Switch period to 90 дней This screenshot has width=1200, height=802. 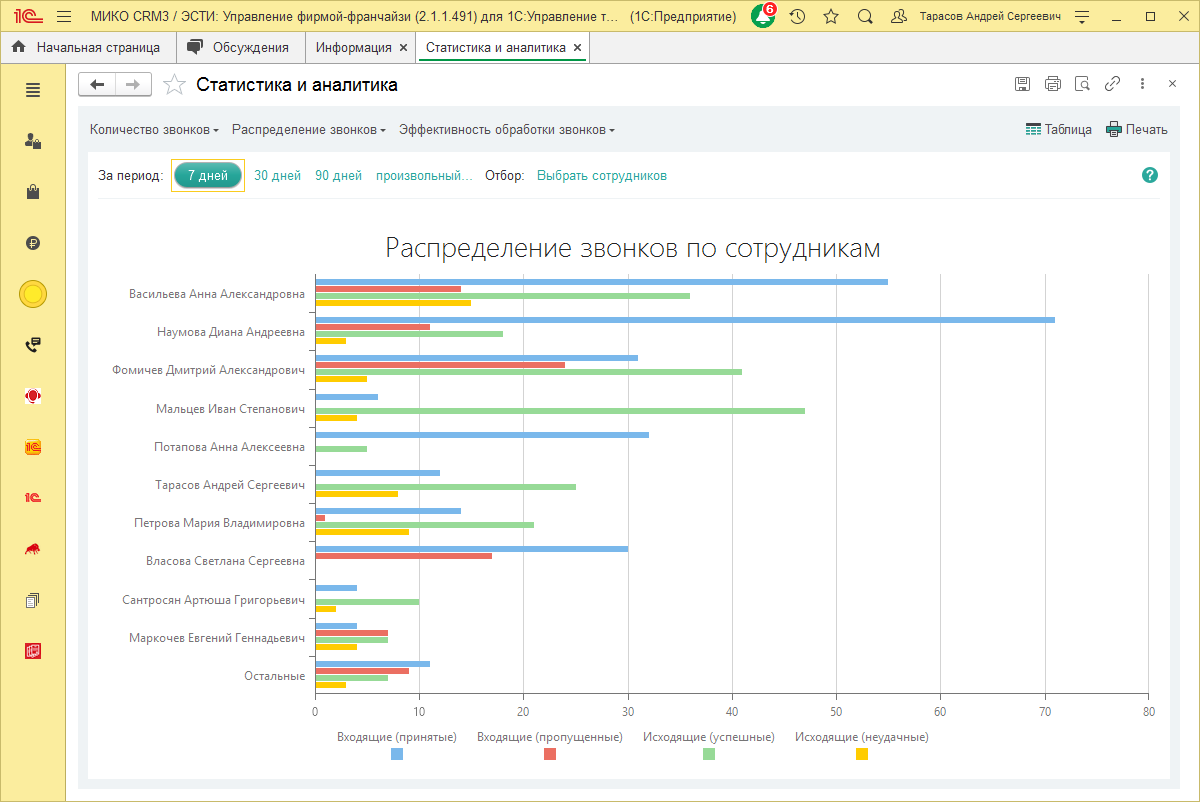pyautogui.click(x=338, y=175)
